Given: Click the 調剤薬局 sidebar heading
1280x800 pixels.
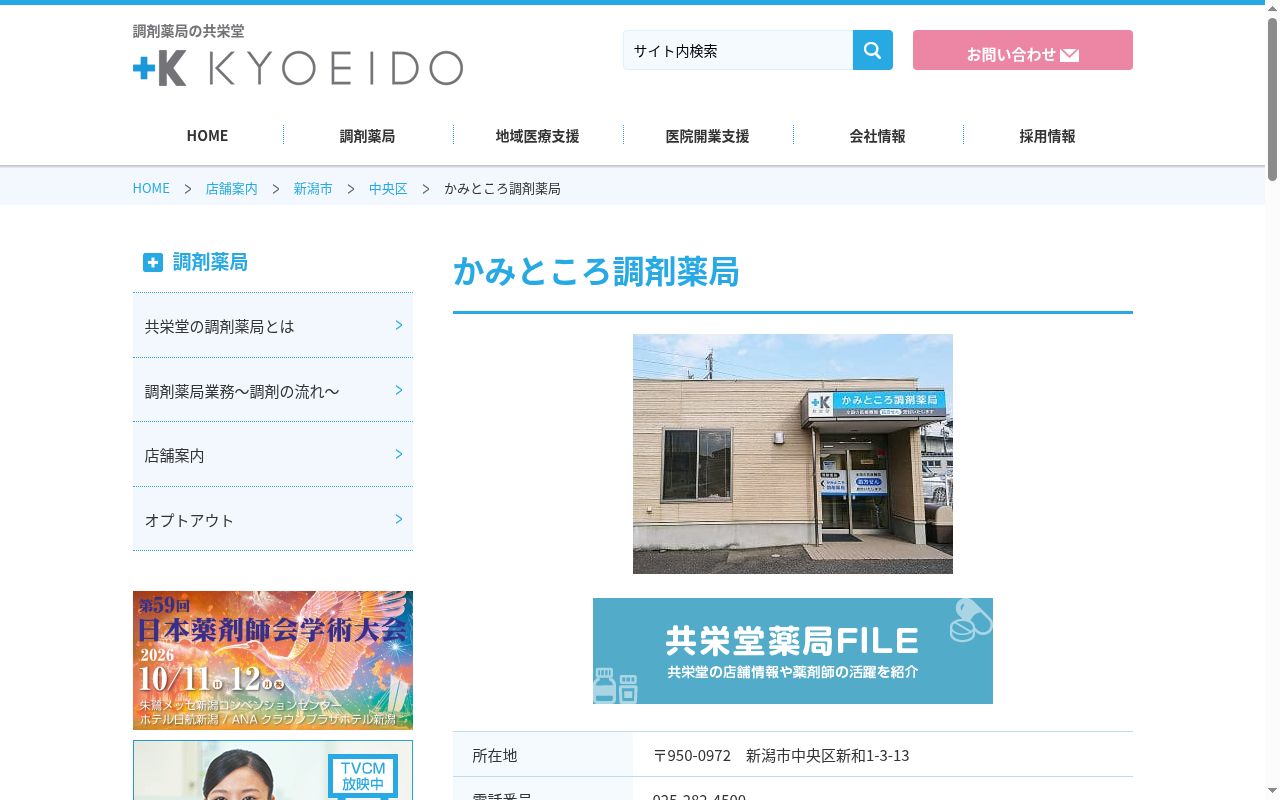Looking at the screenshot, I should tap(210, 262).
